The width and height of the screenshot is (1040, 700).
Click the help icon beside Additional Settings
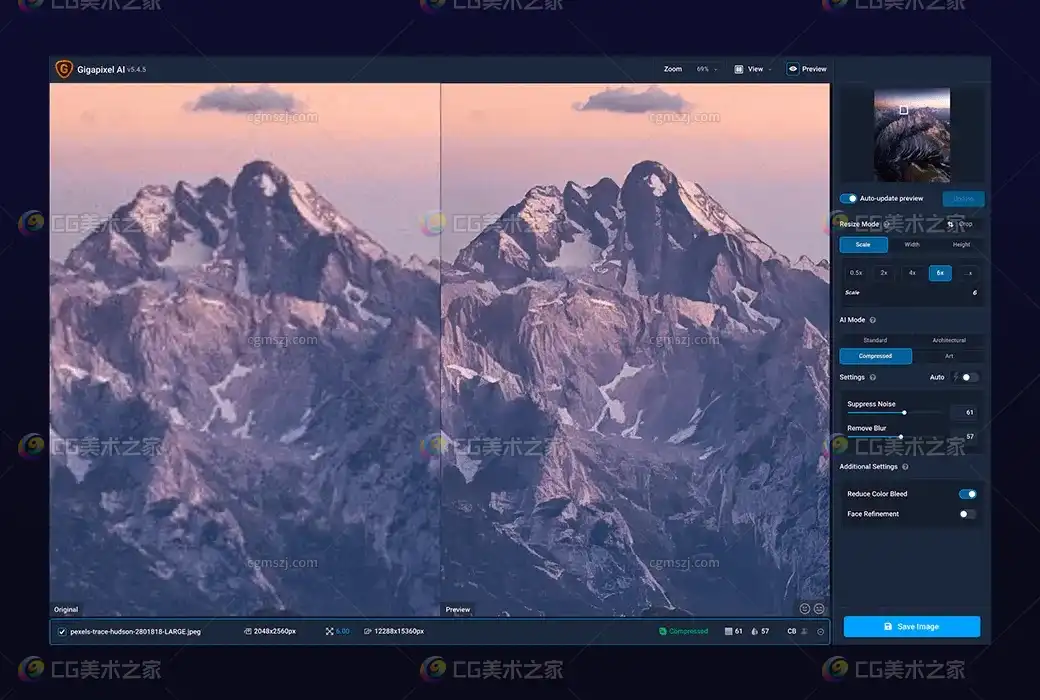click(905, 467)
